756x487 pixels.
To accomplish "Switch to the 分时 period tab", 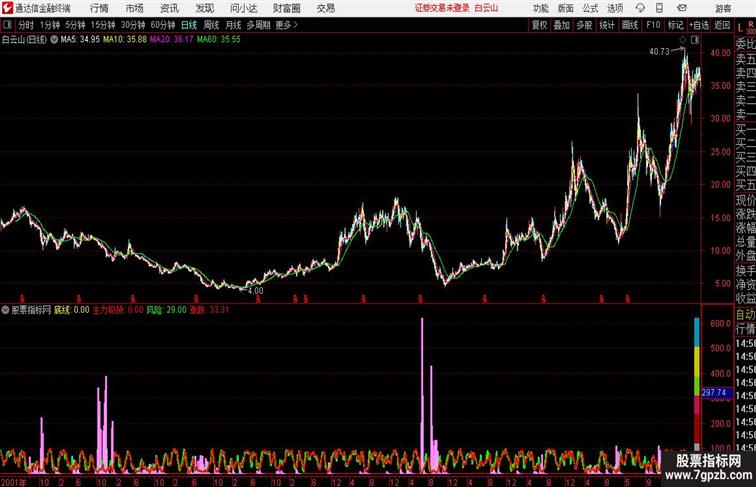I will click(26, 25).
